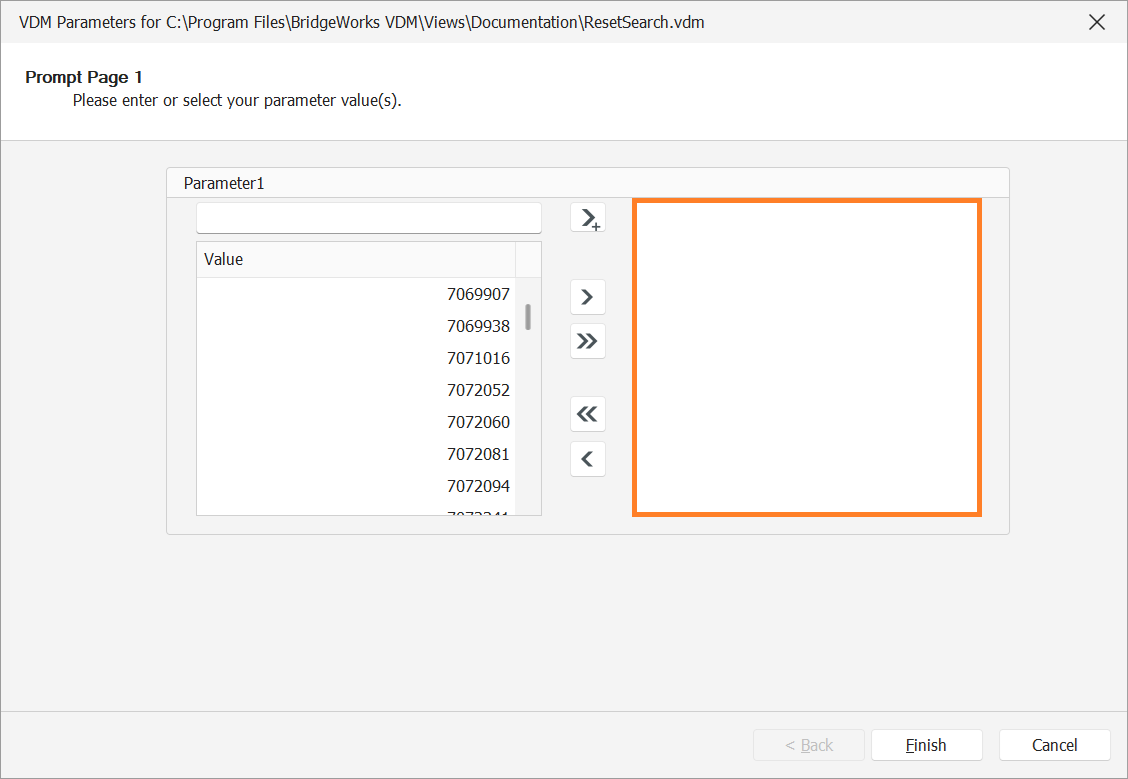Click inside the parameter entry text box
Viewport: 1128px width, 779px height.
point(368,217)
